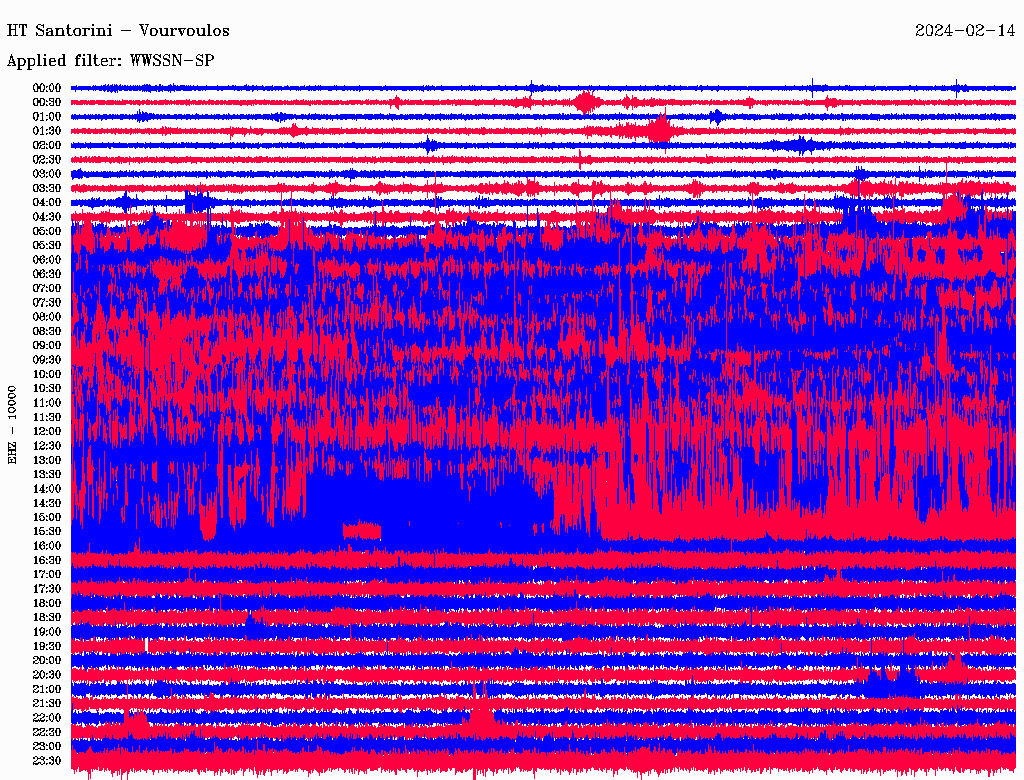Select the 16:30 time label

tap(47, 561)
